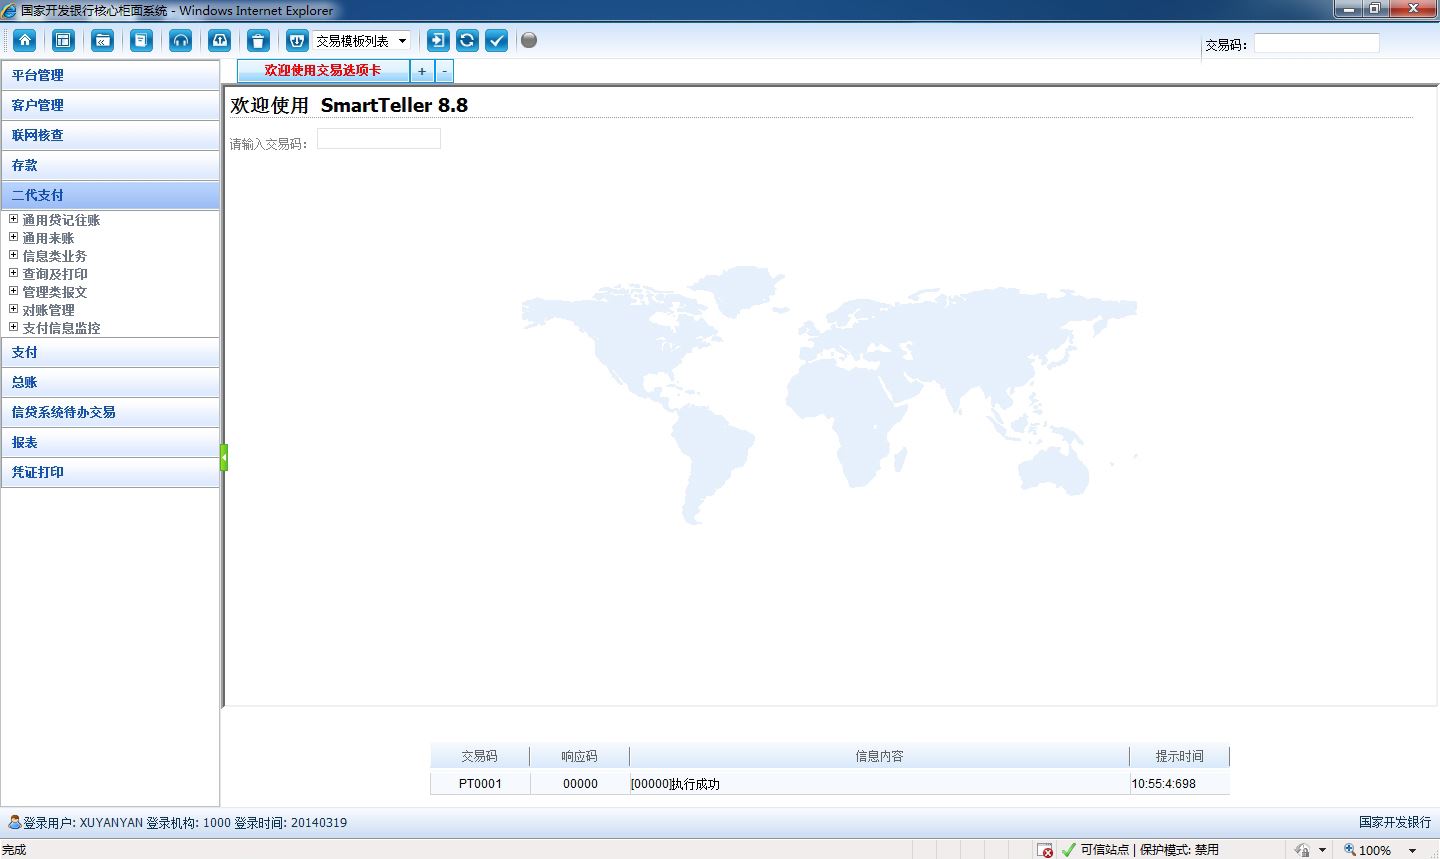
Task: Remove a tab with the minus button
Action: (445, 71)
